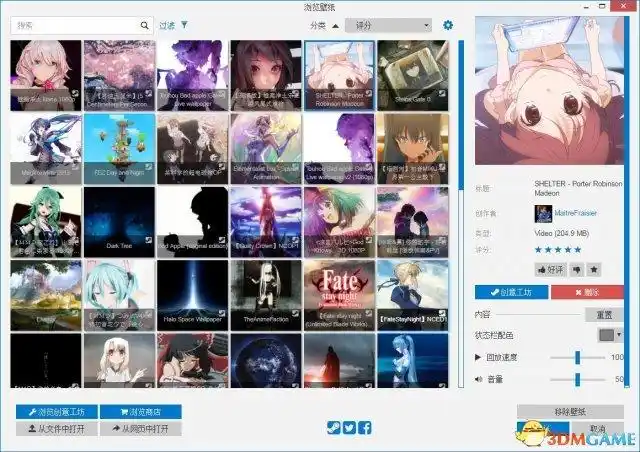Click 从文件中打开 open from file
This screenshot has height=452, width=640.
[55, 429]
